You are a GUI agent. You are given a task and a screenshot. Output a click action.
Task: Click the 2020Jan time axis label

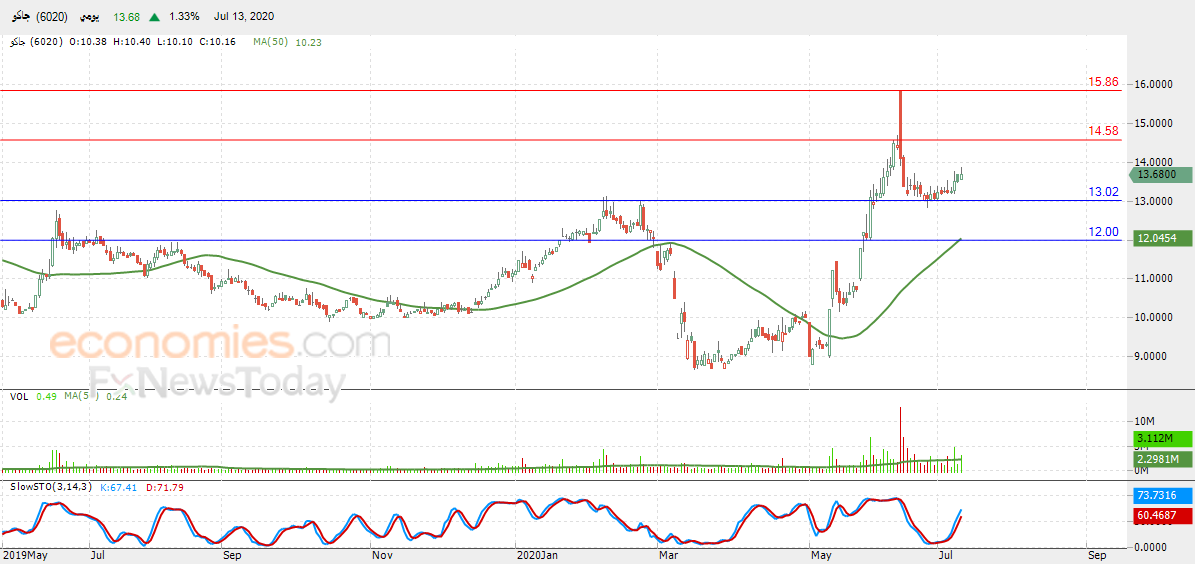click(538, 555)
